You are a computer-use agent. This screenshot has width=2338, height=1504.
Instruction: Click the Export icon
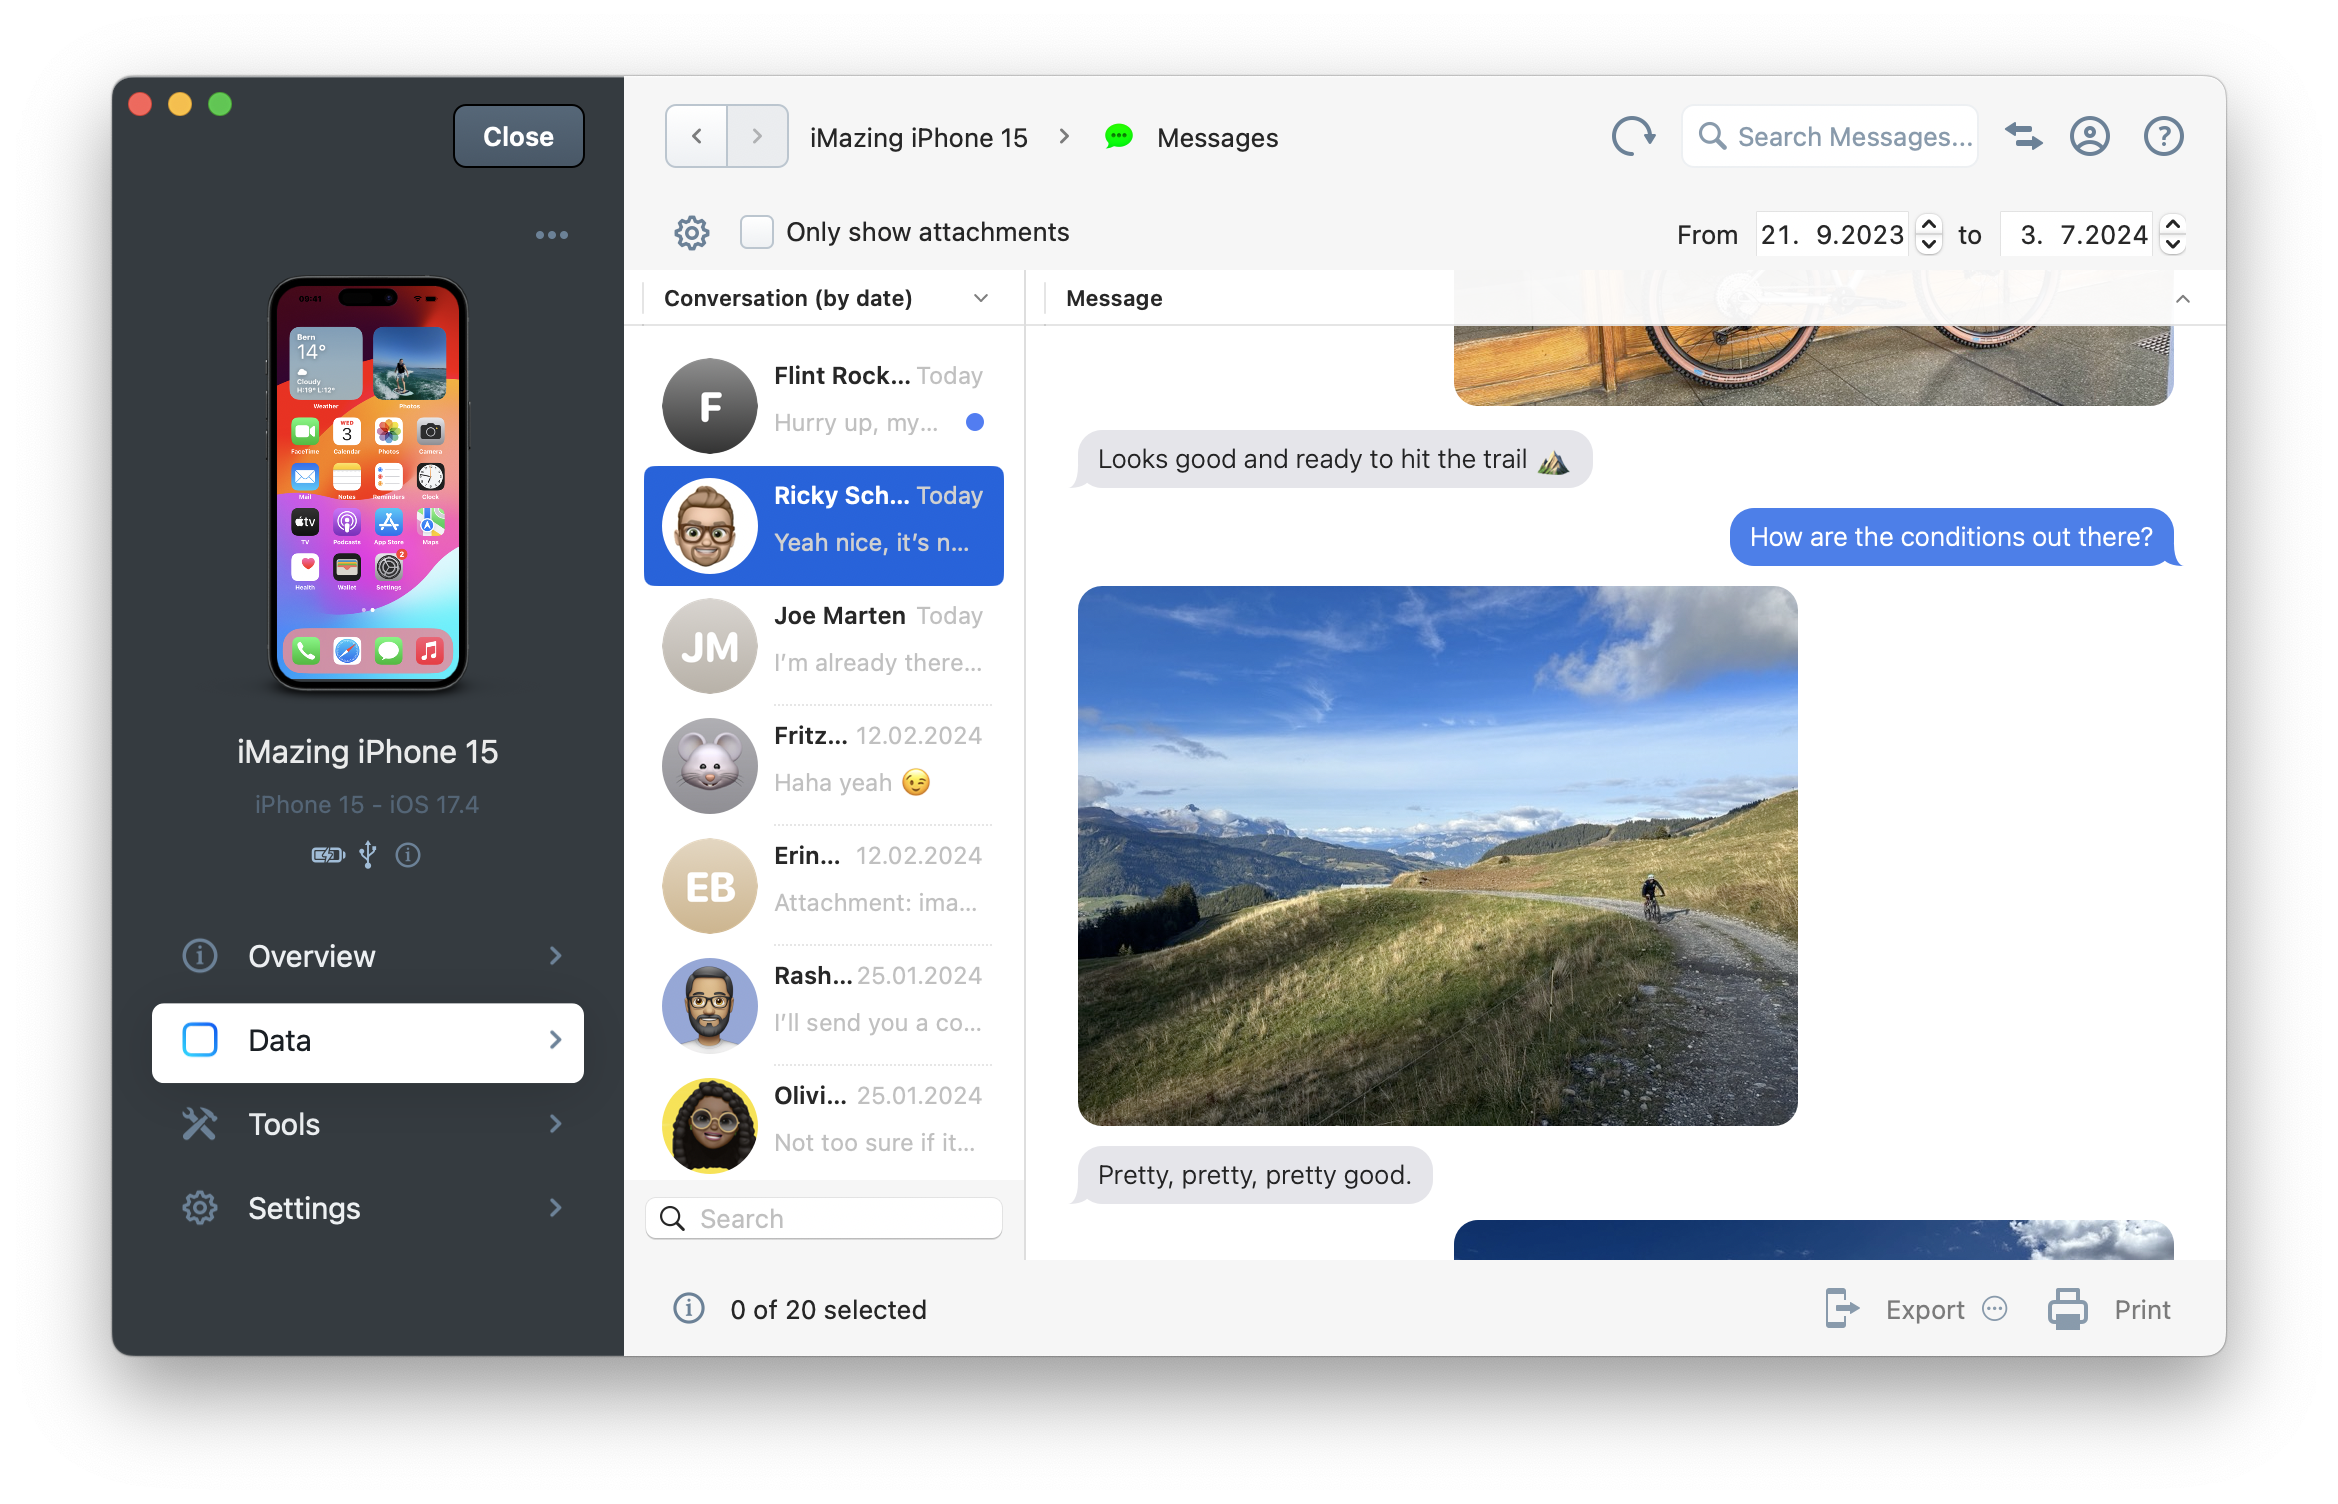(x=1841, y=1308)
